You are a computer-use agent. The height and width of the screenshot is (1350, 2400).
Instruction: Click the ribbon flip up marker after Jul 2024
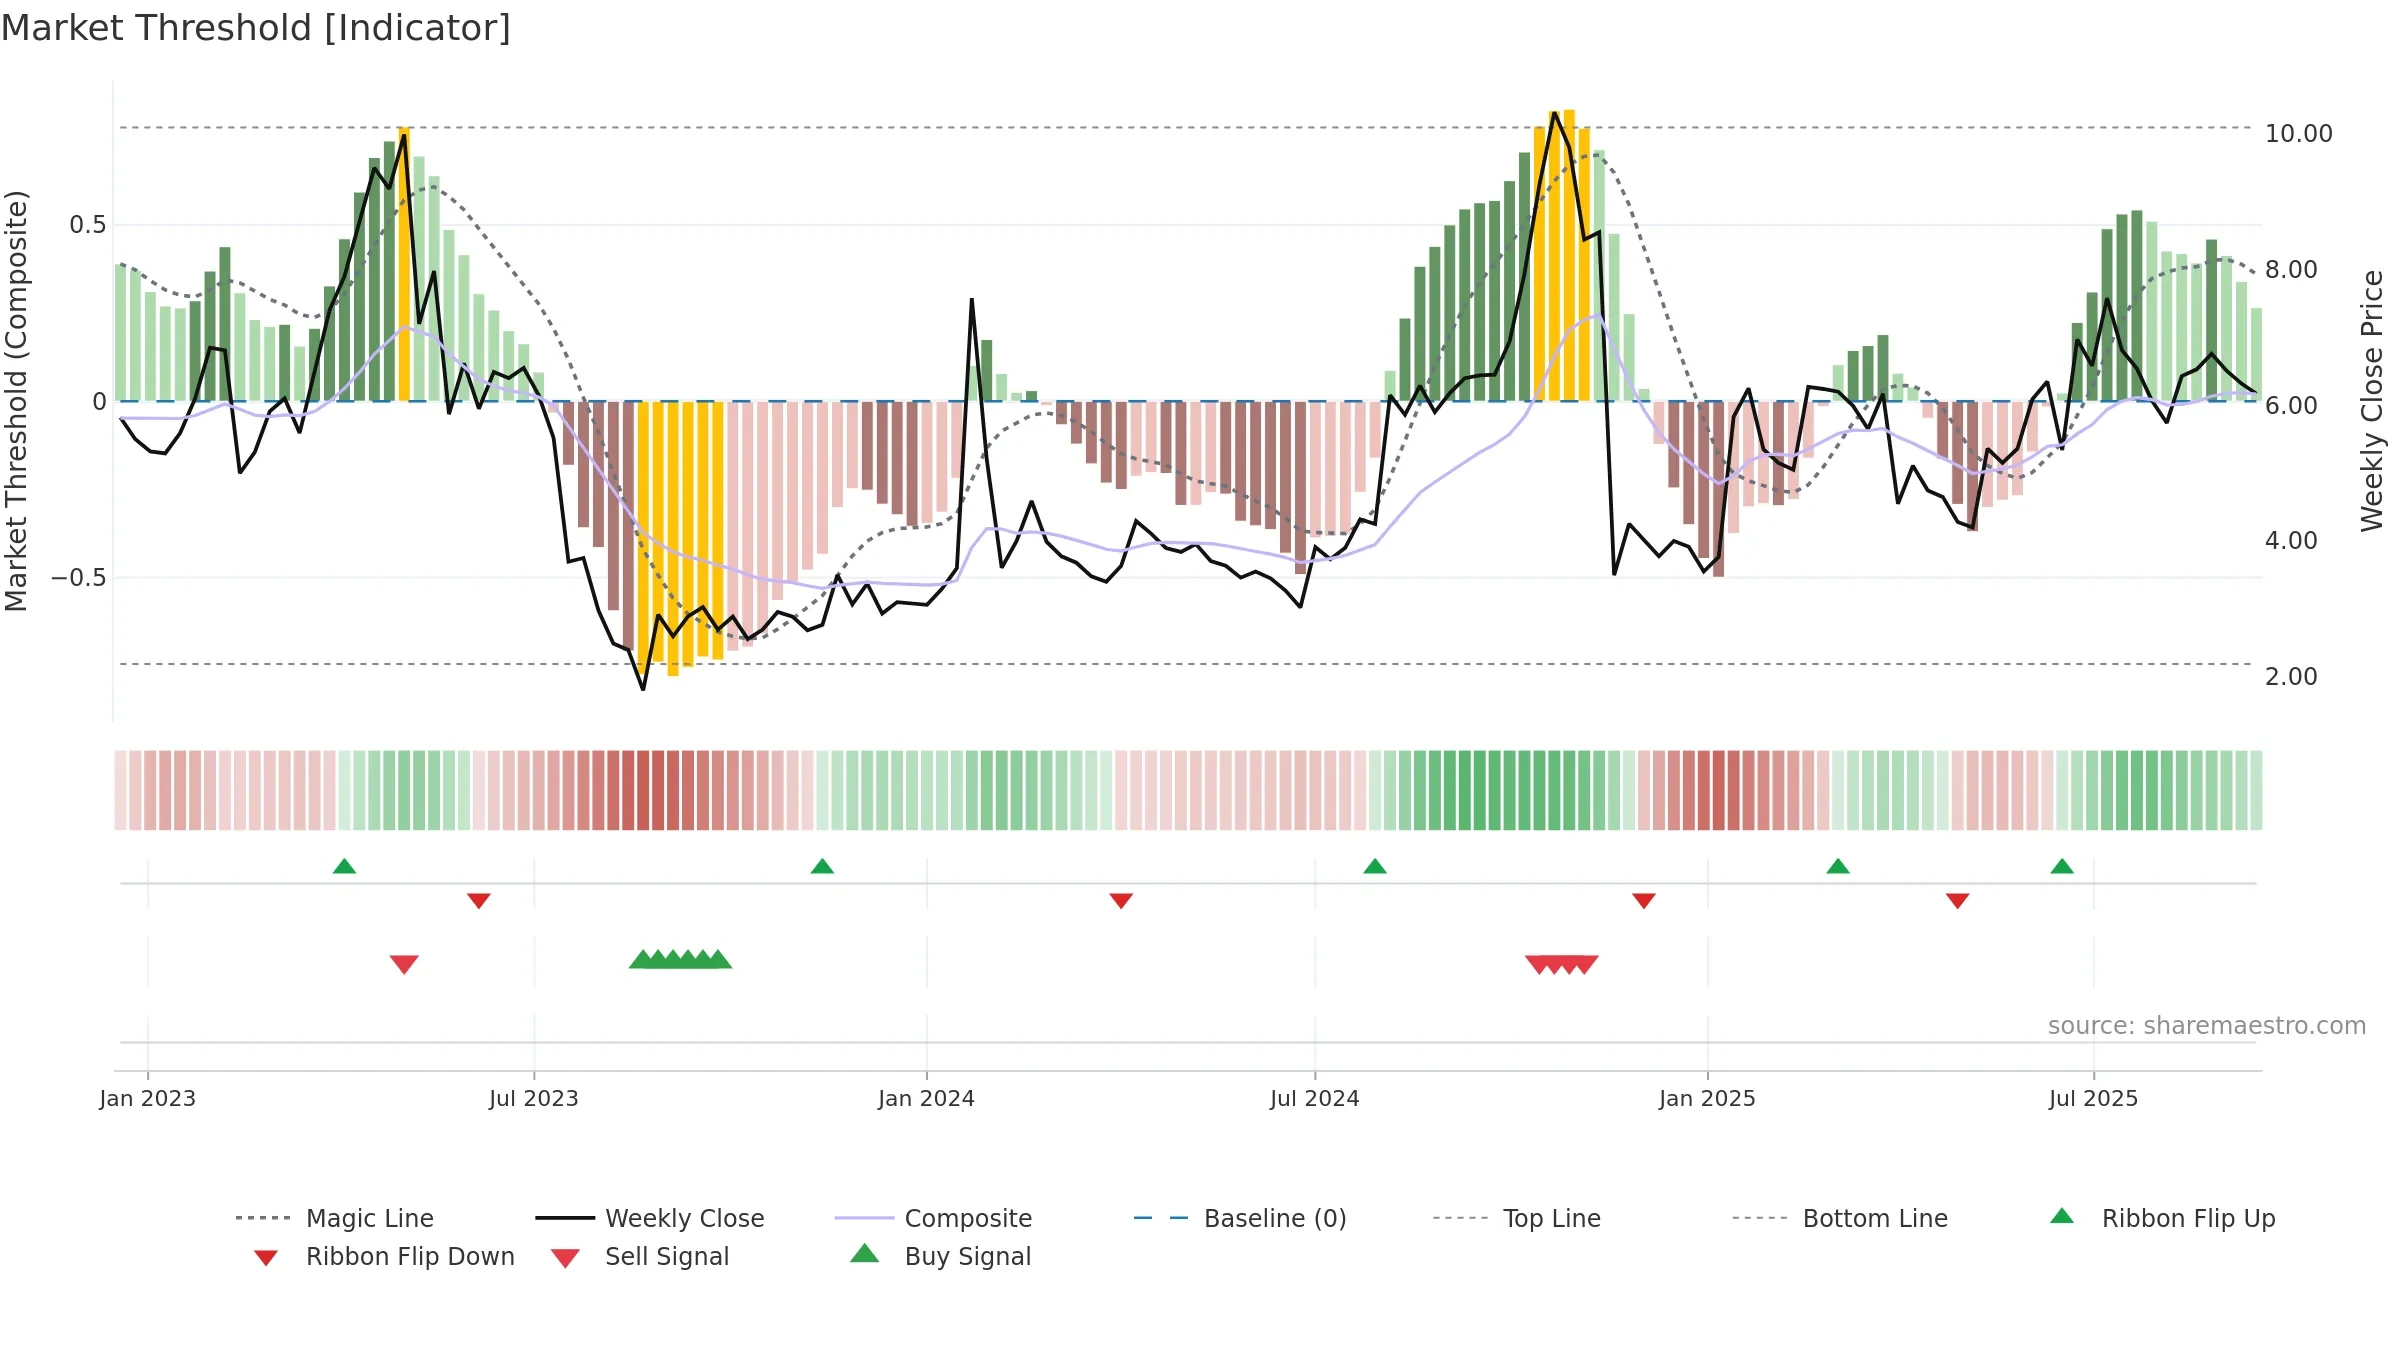point(1375,866)
